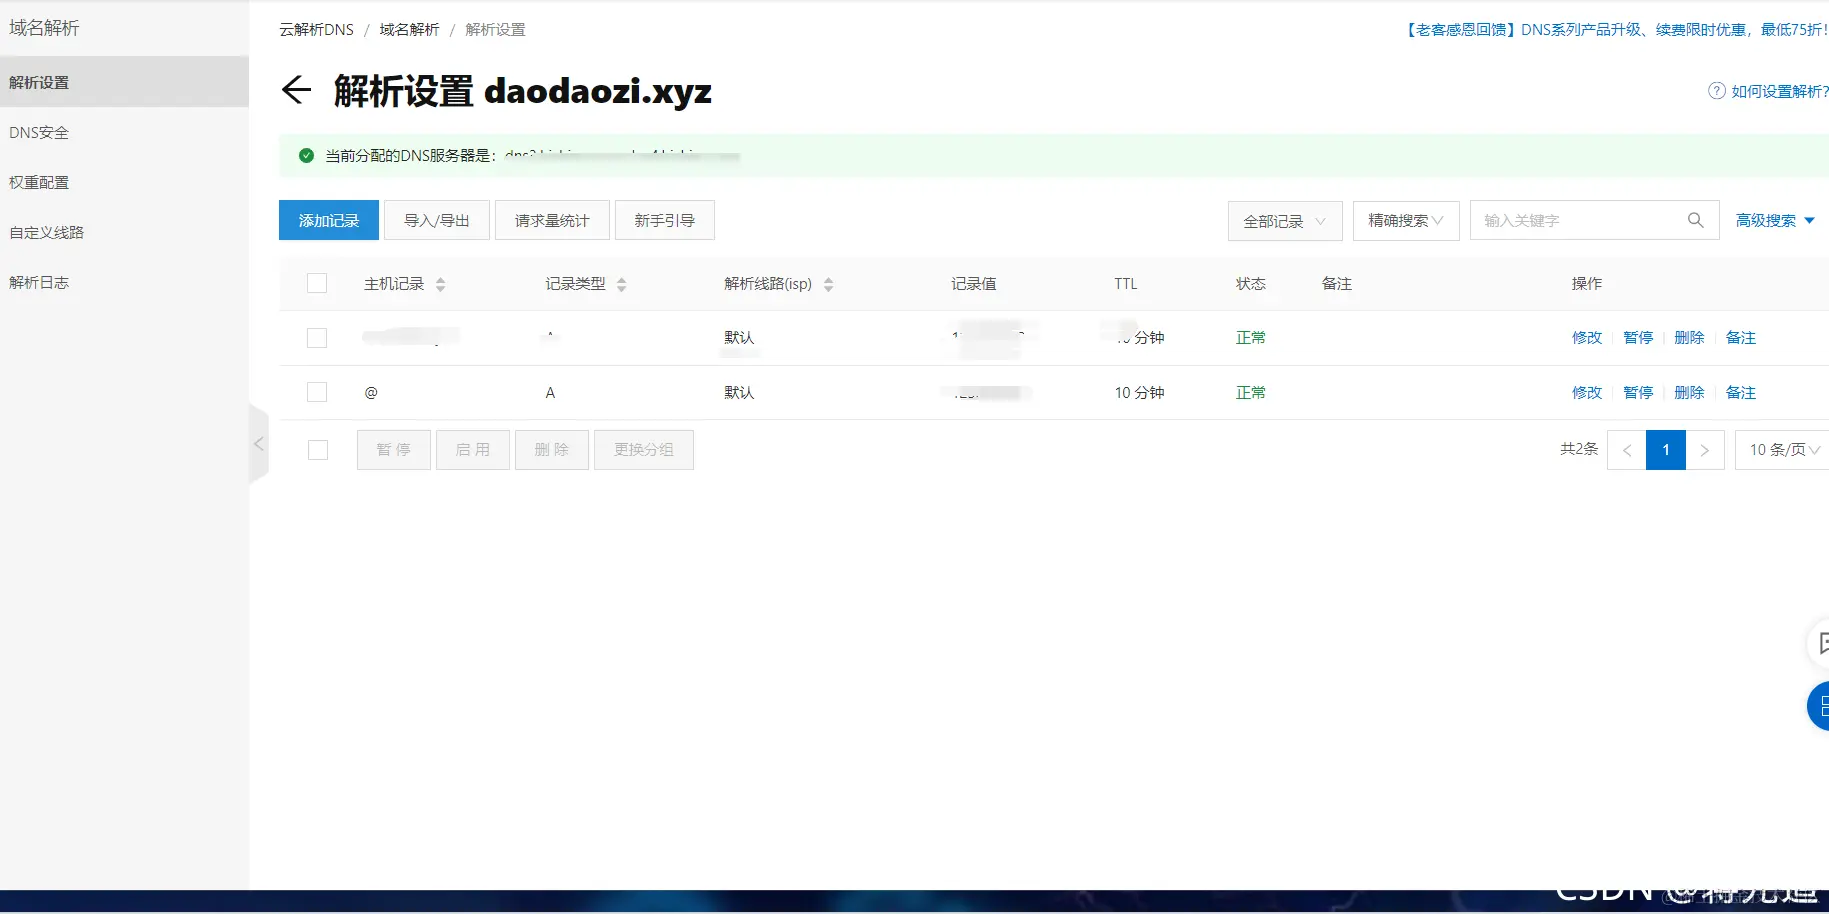Go to next page arrow

1705,450
